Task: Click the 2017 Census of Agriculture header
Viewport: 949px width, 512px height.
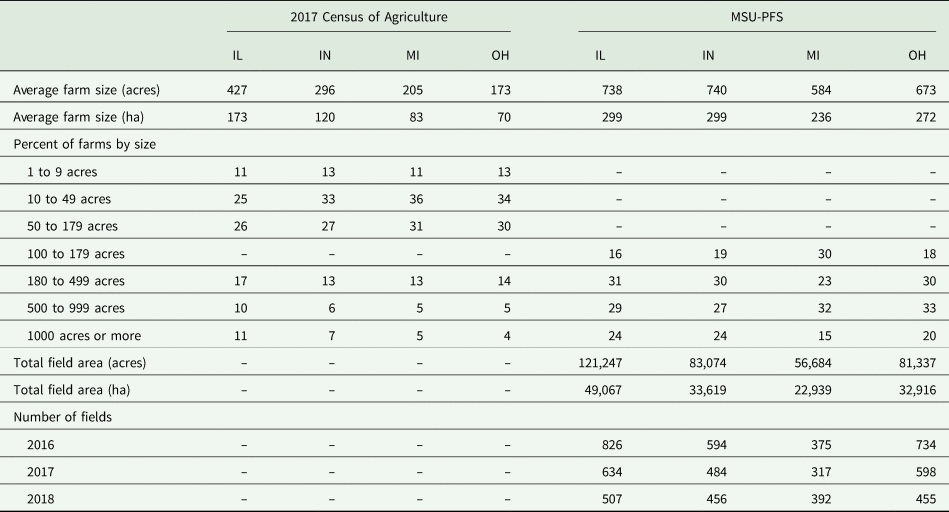Action: (x=369, y=17)
